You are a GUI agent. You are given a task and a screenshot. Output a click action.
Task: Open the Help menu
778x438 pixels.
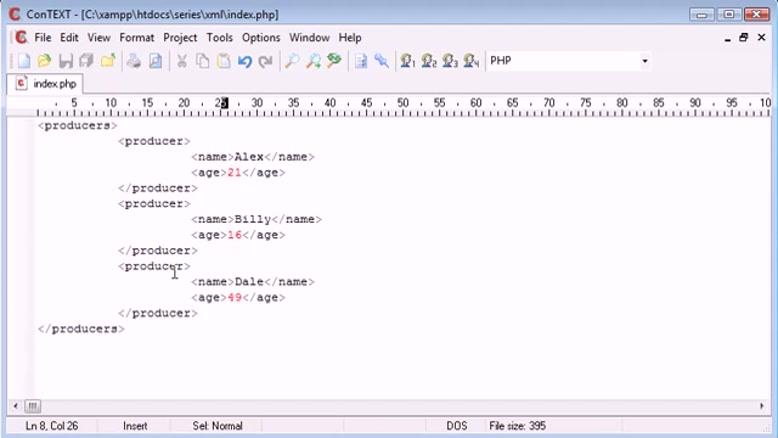(x=350, y=38)
